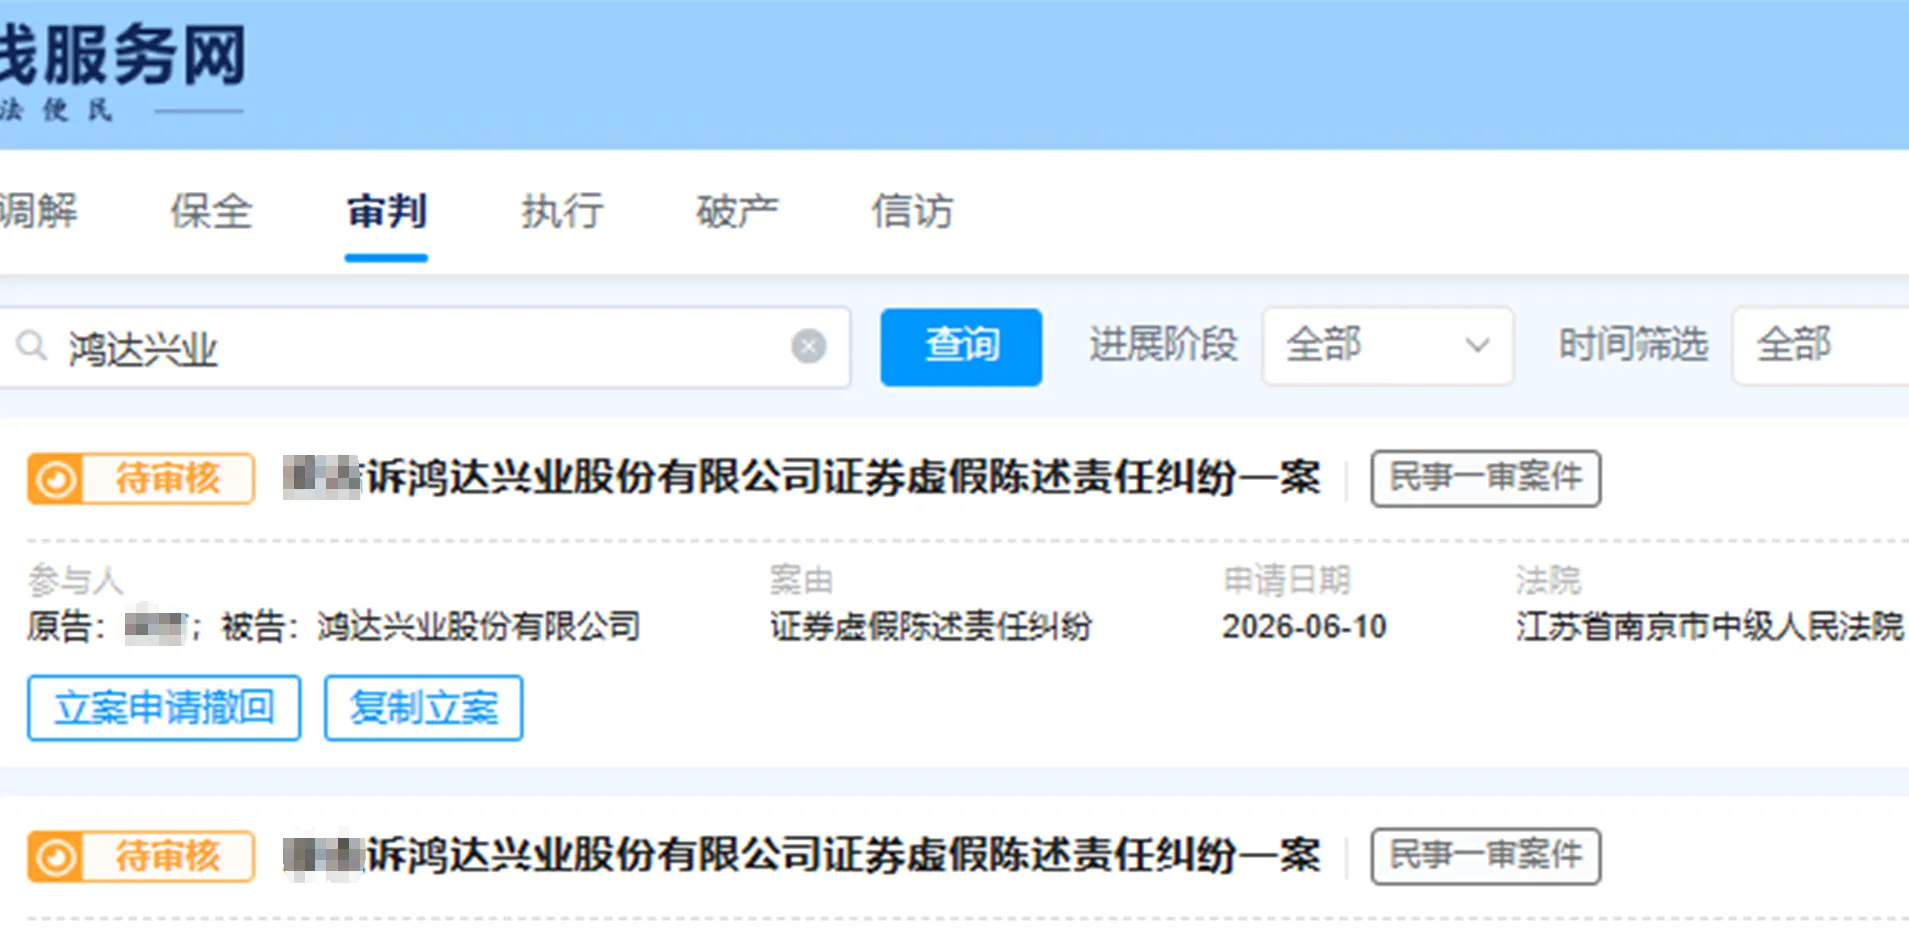Screen dimensions: 1909x929
Task: Click the 复制立案 button
Action: click(x=423, y=708)
